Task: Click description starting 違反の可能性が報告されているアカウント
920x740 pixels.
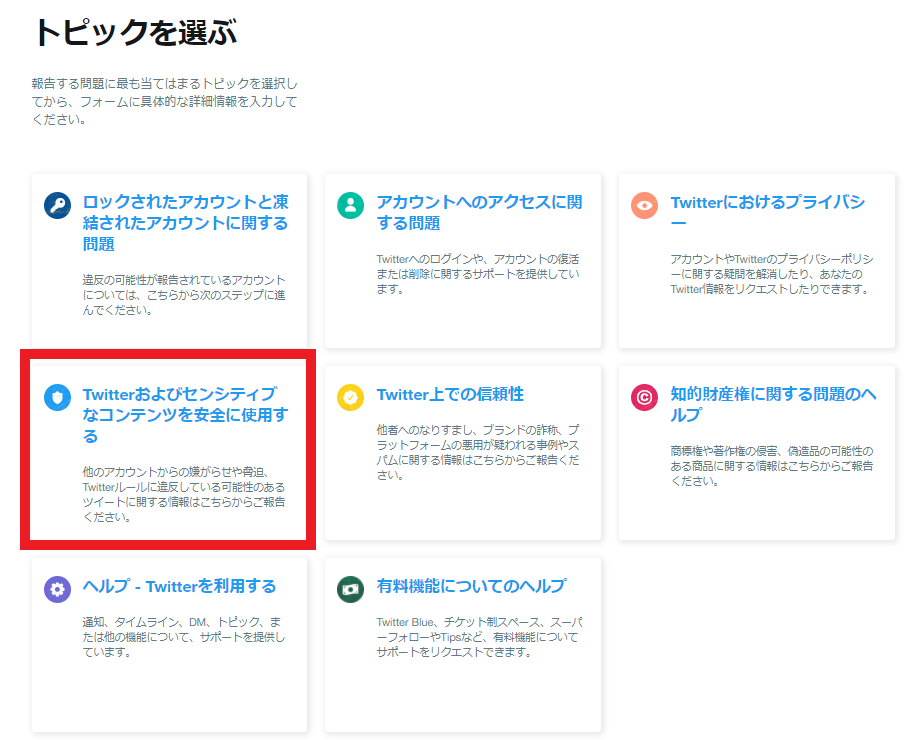Action: pyautogui.click(x=184, y=295)
